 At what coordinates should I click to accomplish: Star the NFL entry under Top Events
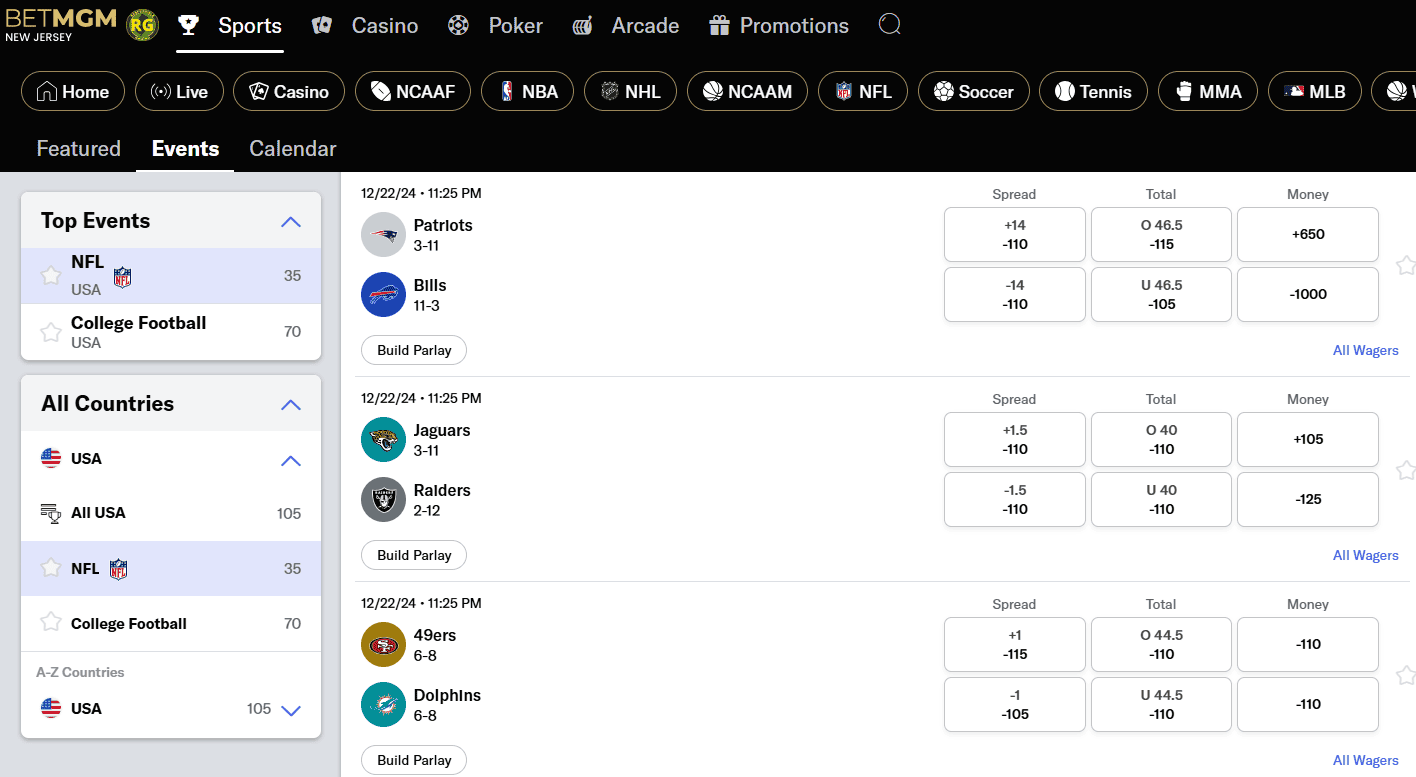click(51, 275)
